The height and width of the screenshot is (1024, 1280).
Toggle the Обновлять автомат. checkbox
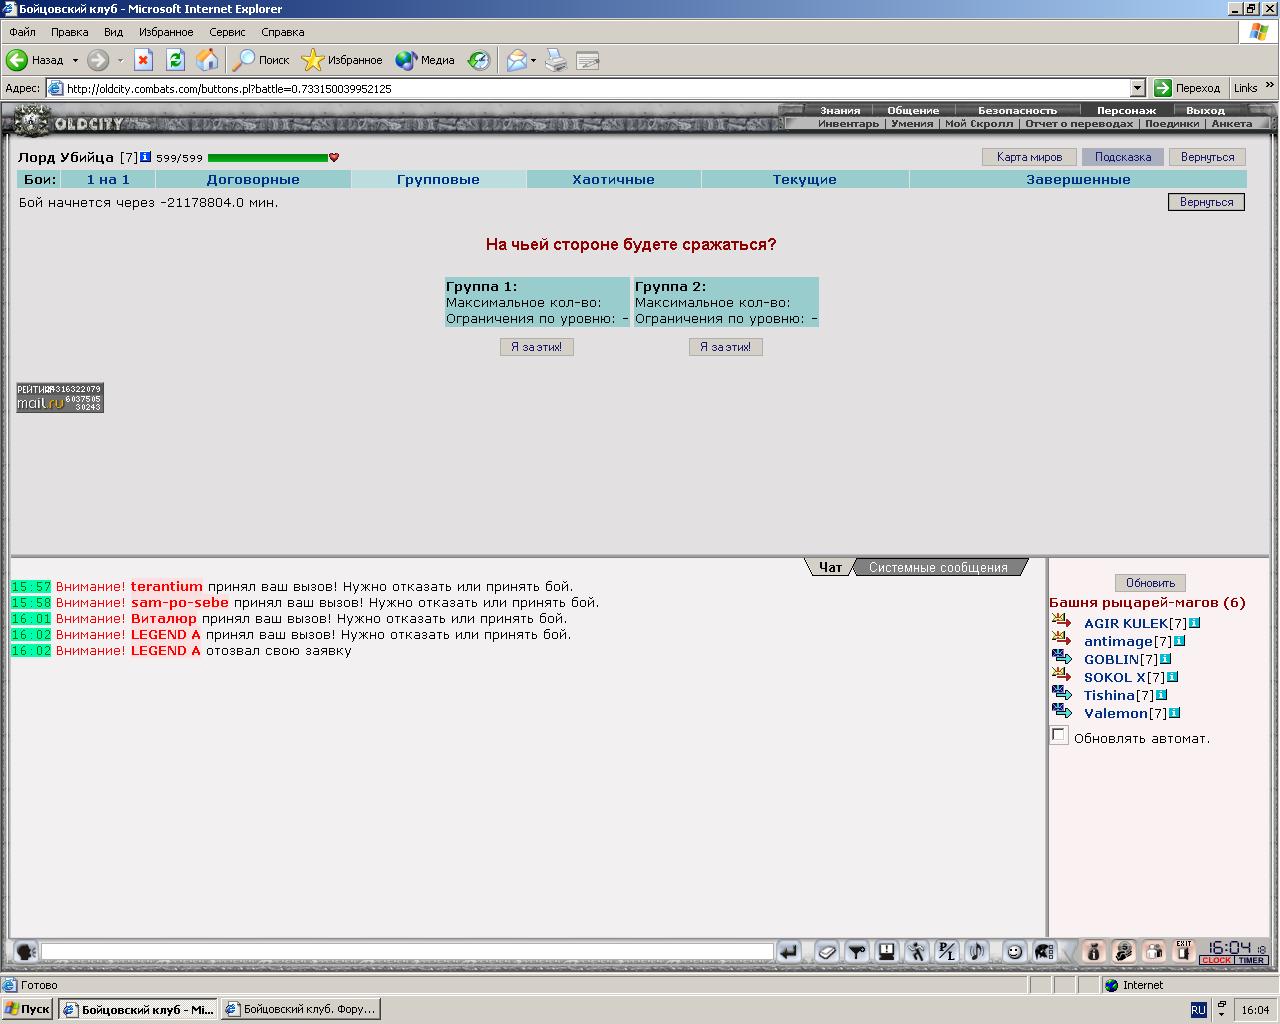click(1059, 735)
